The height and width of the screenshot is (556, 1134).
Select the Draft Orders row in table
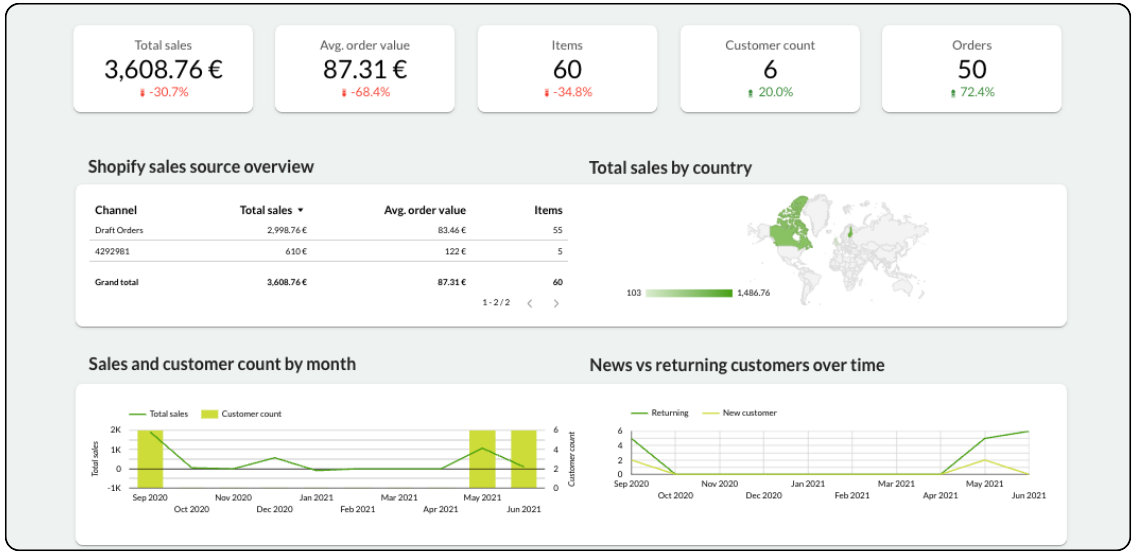pos(119,230)
